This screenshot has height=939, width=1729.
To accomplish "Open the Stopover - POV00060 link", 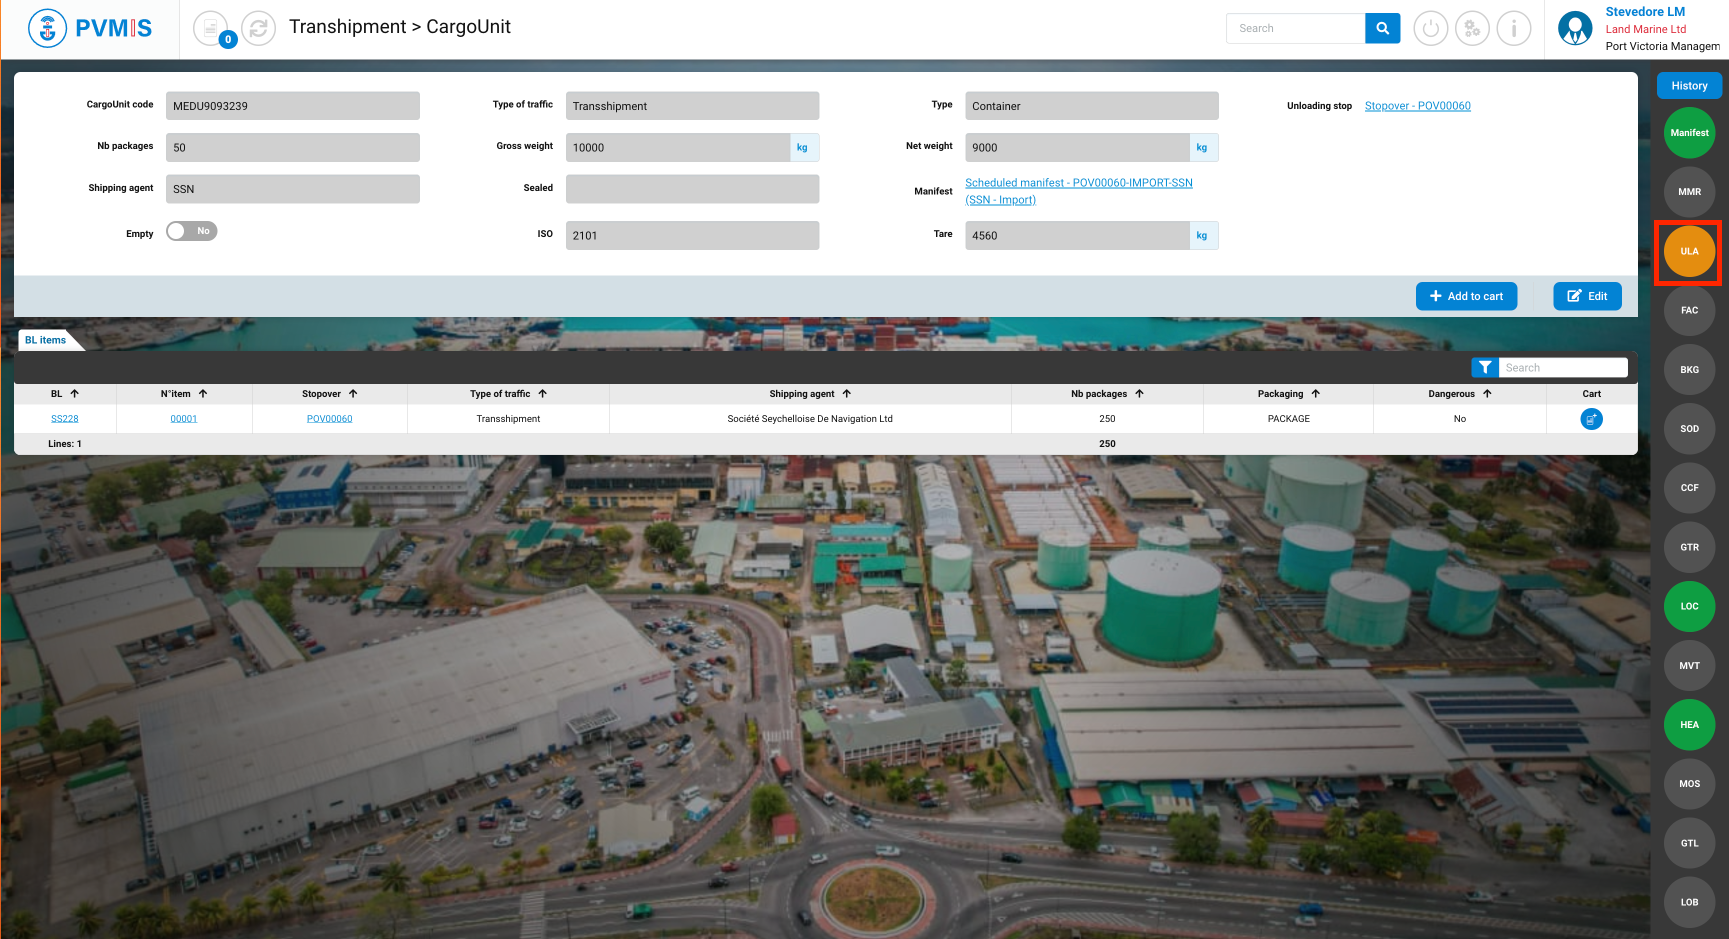I will (x=1417, y=106).
